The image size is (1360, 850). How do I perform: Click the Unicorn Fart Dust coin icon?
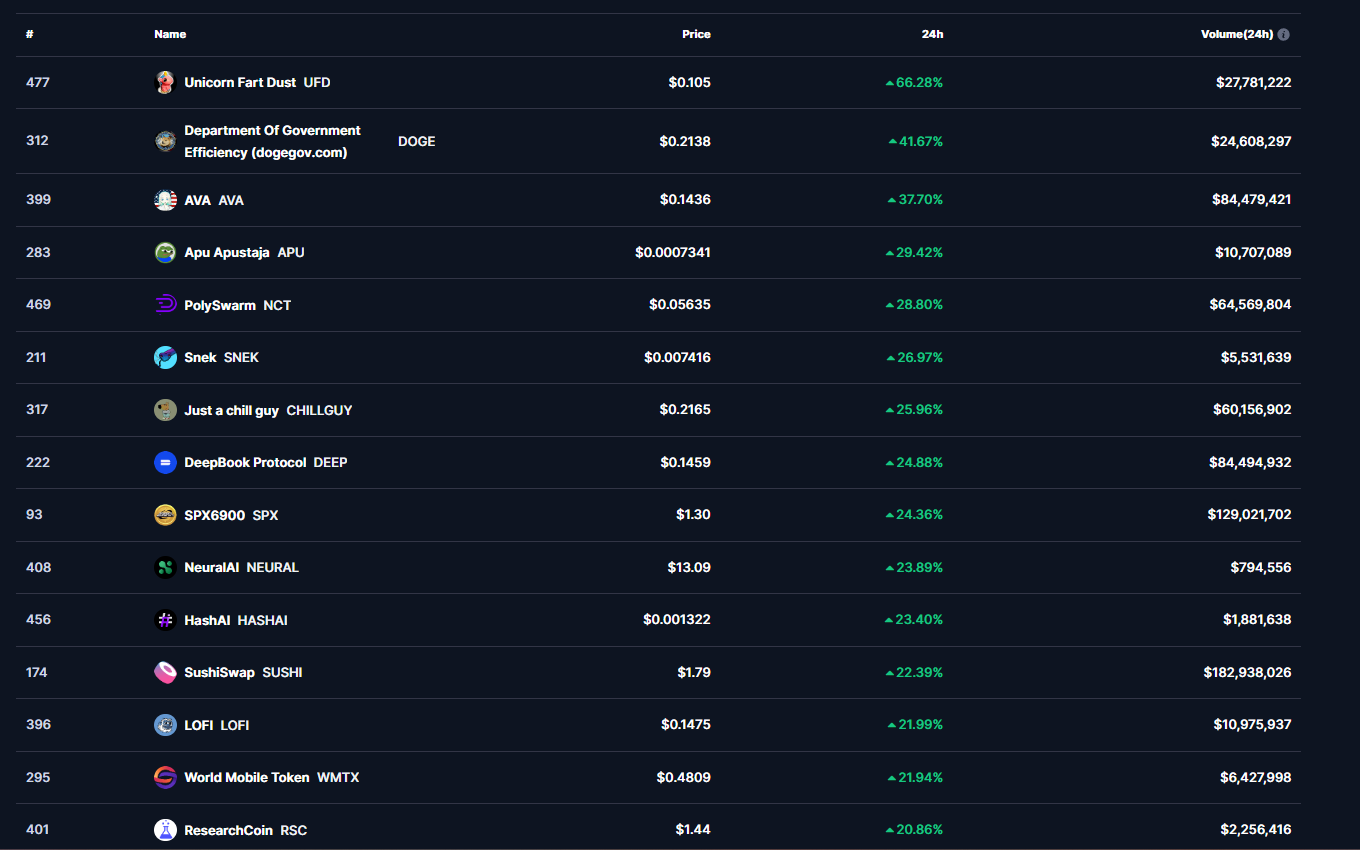coord(165,82)
